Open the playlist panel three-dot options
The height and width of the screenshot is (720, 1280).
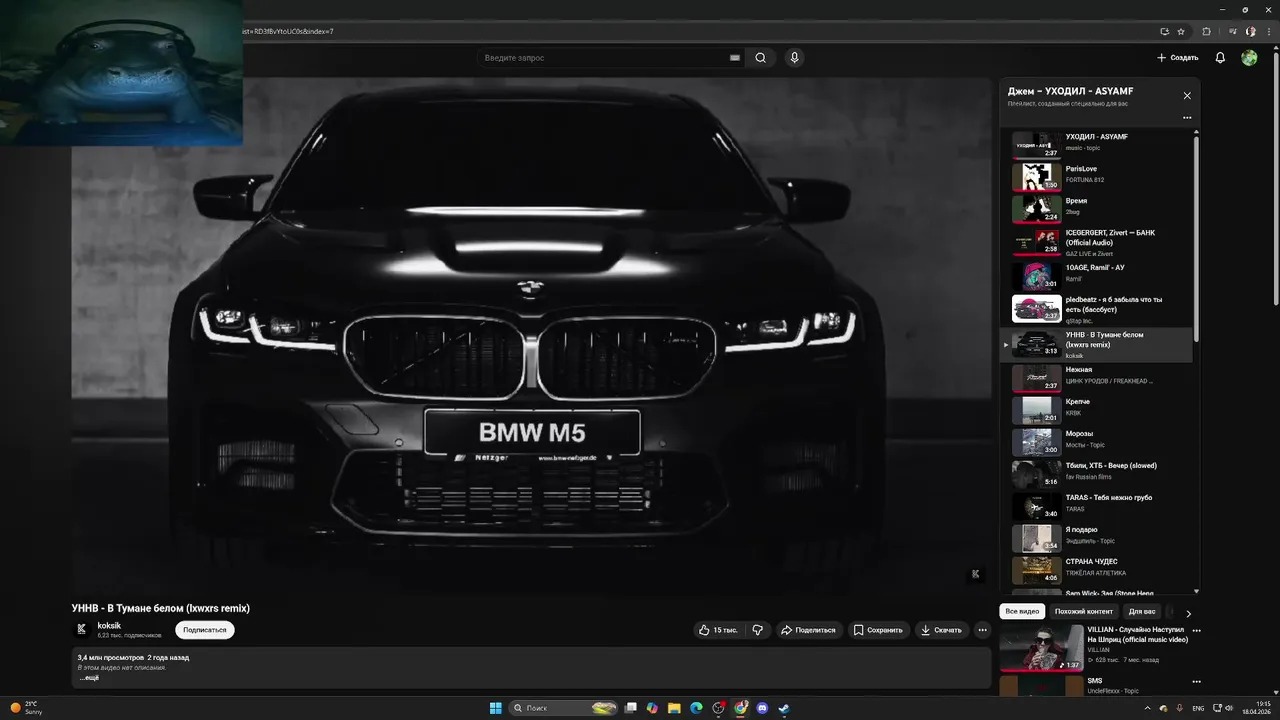point(1187,118)
